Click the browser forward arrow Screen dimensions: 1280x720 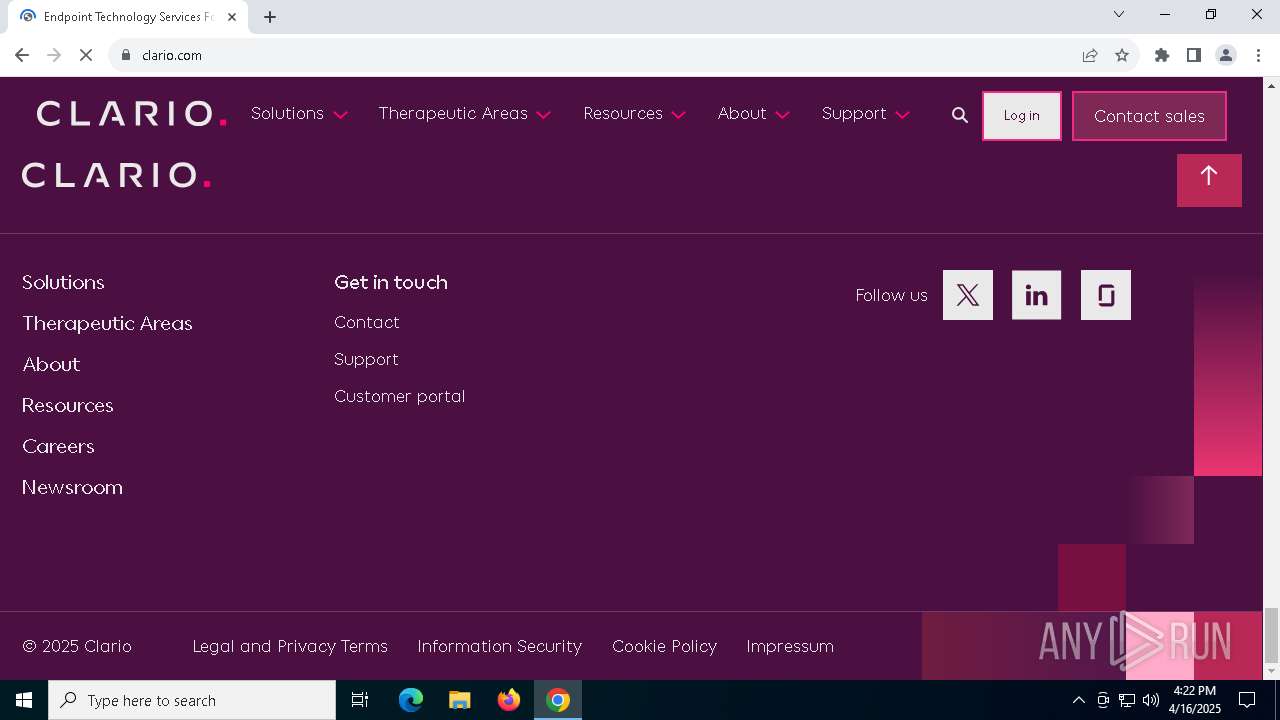click(x=54, y=55)
